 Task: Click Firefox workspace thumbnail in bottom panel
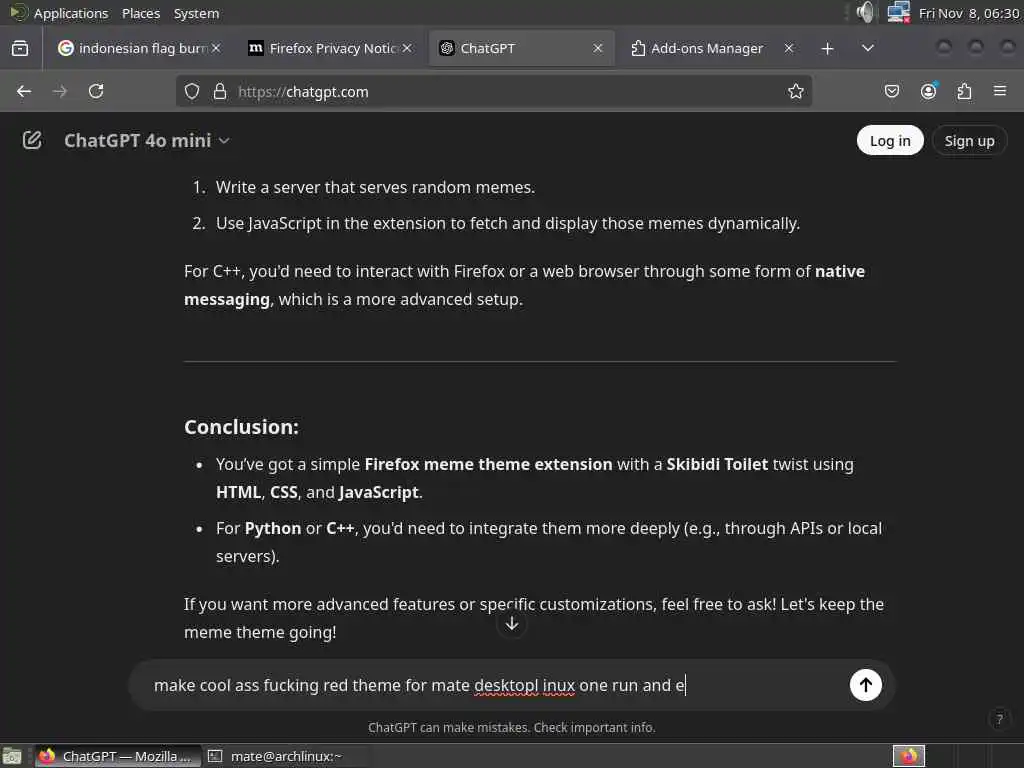pos(909,756)
